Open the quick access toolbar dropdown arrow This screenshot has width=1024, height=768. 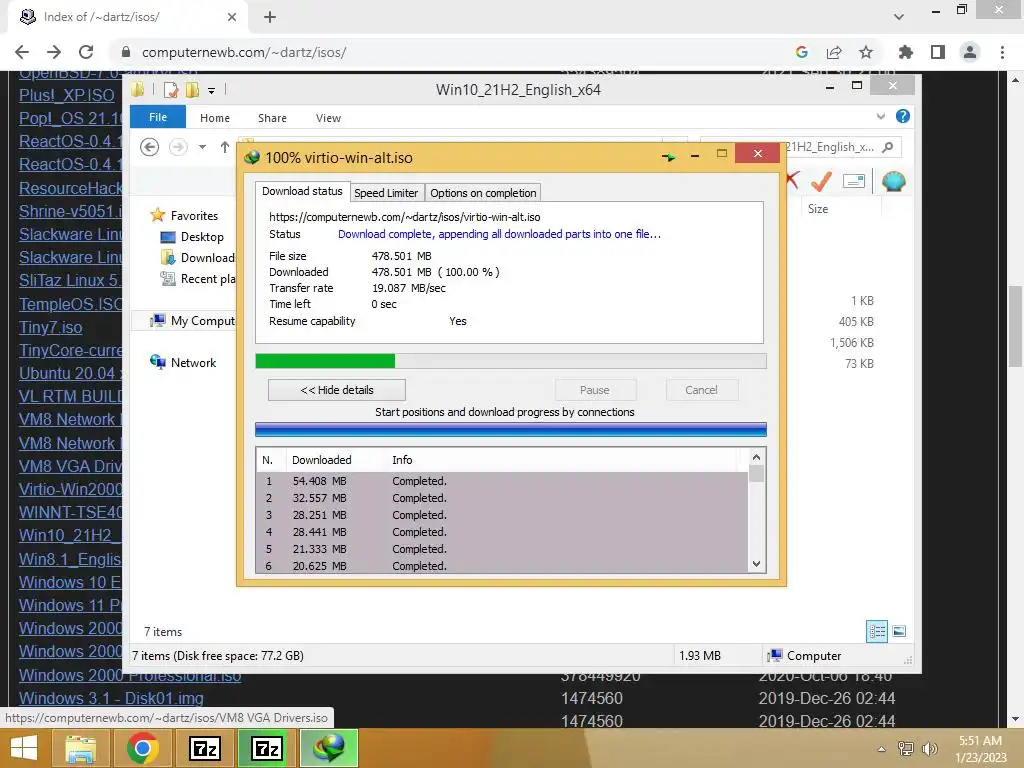[212, 91]
